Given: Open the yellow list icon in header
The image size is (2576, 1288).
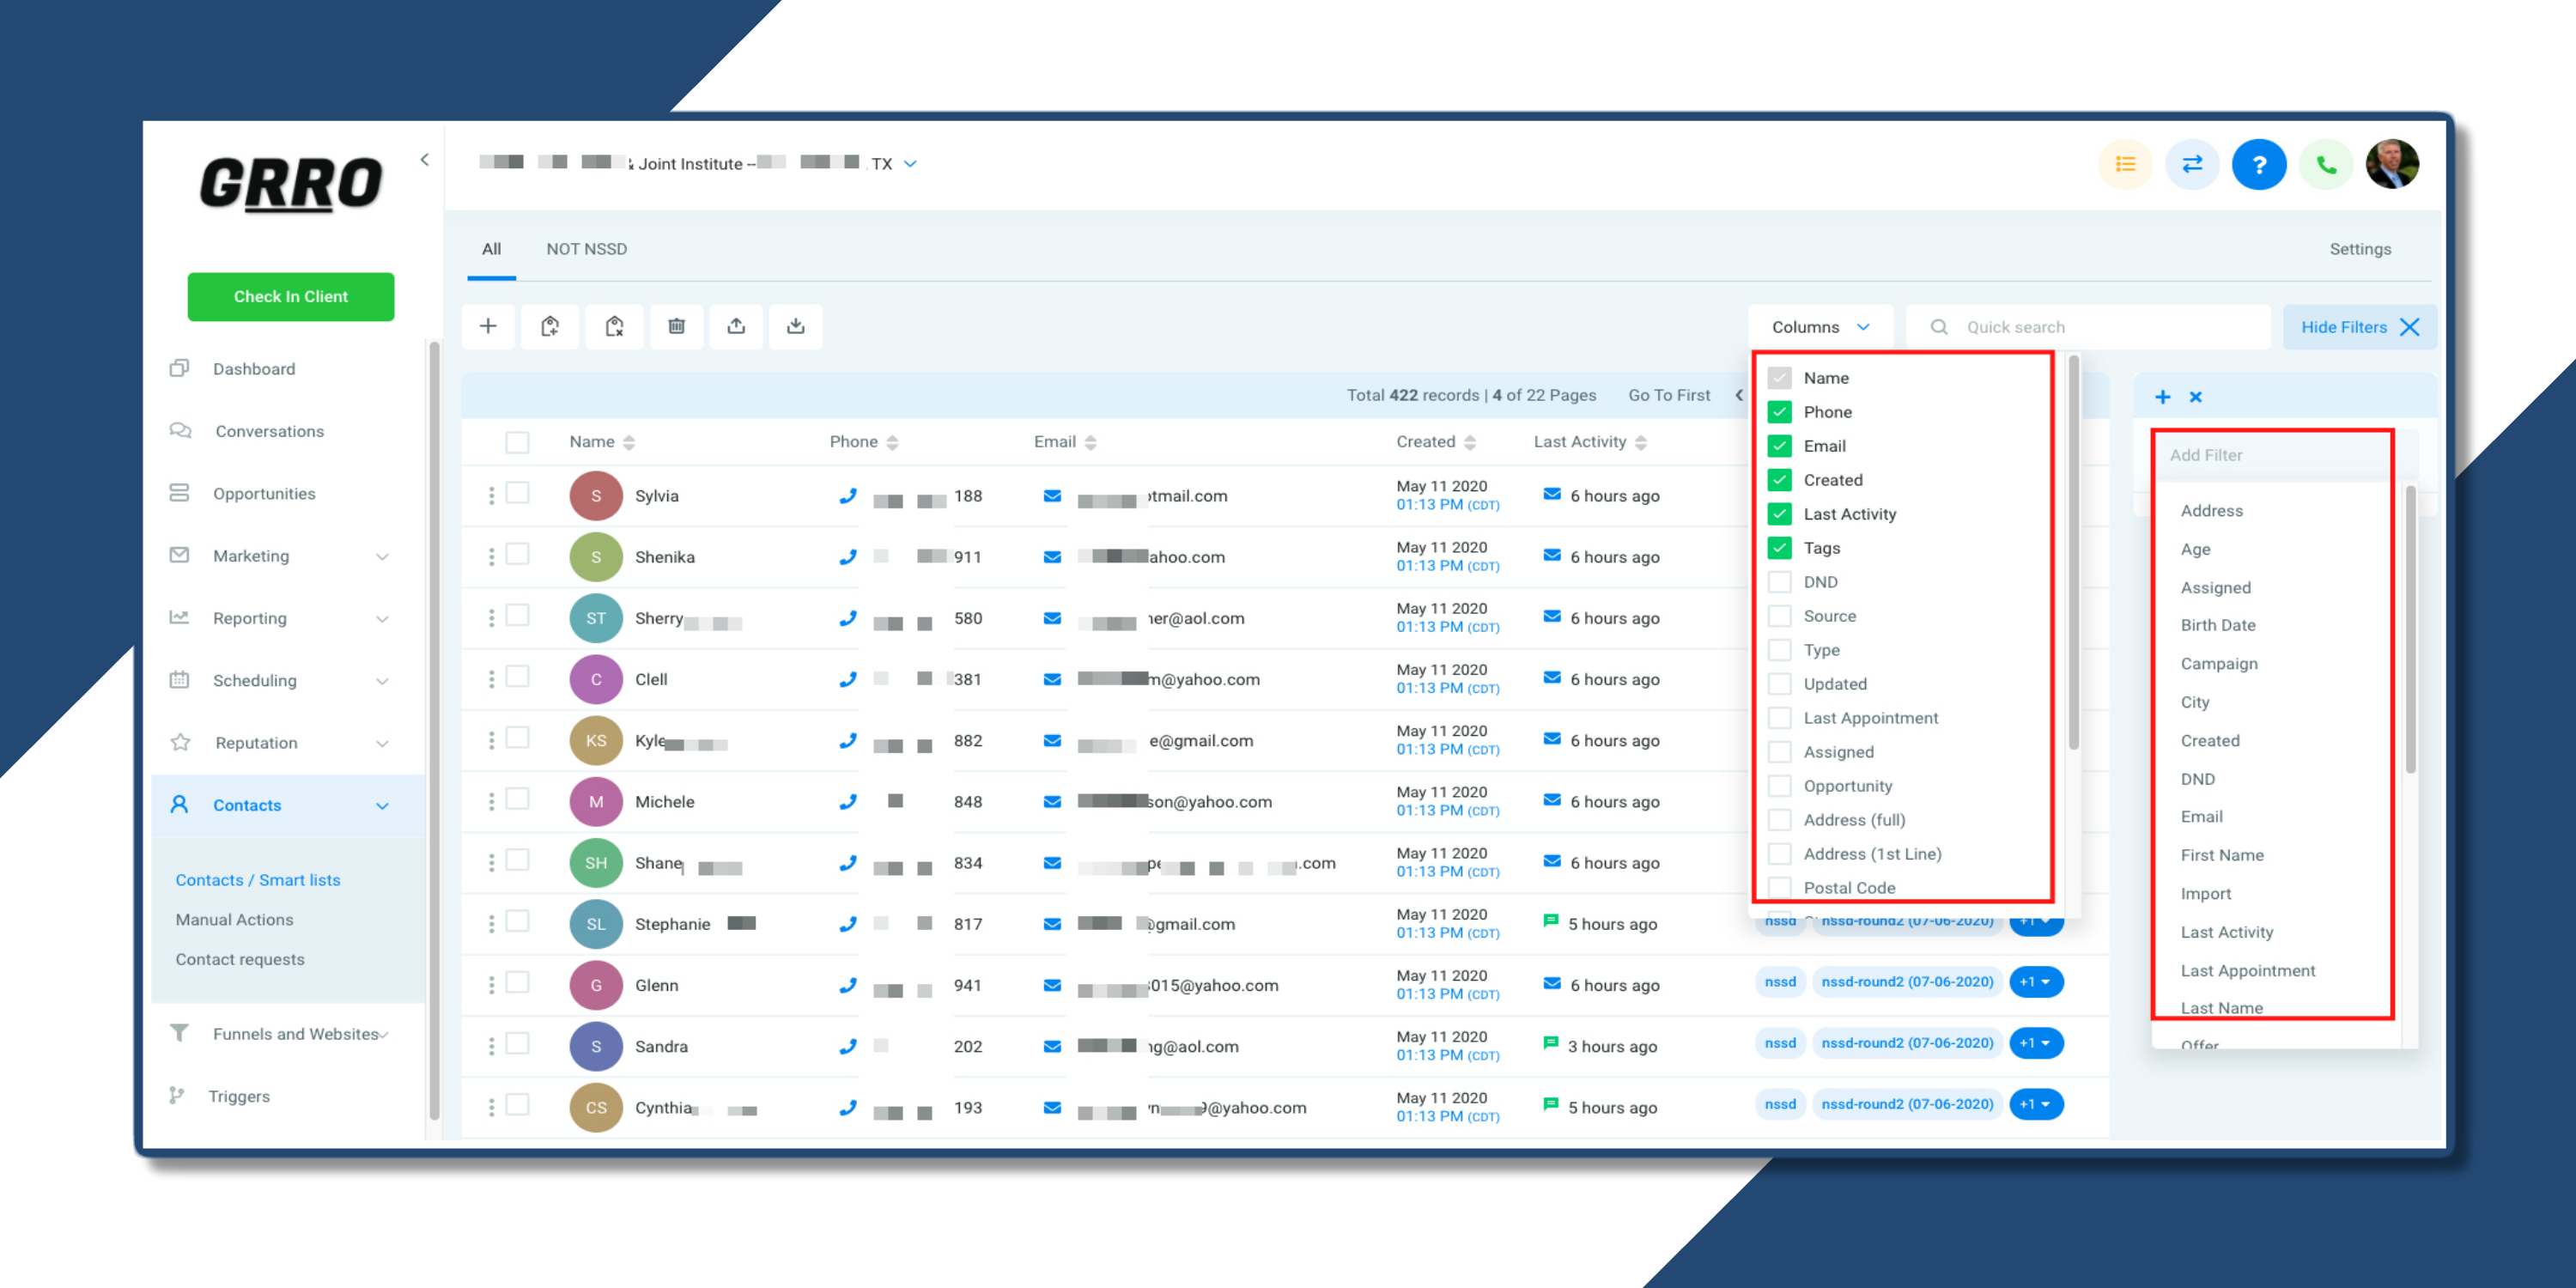Looking at the screenshot, I should tap(2125, 164).
